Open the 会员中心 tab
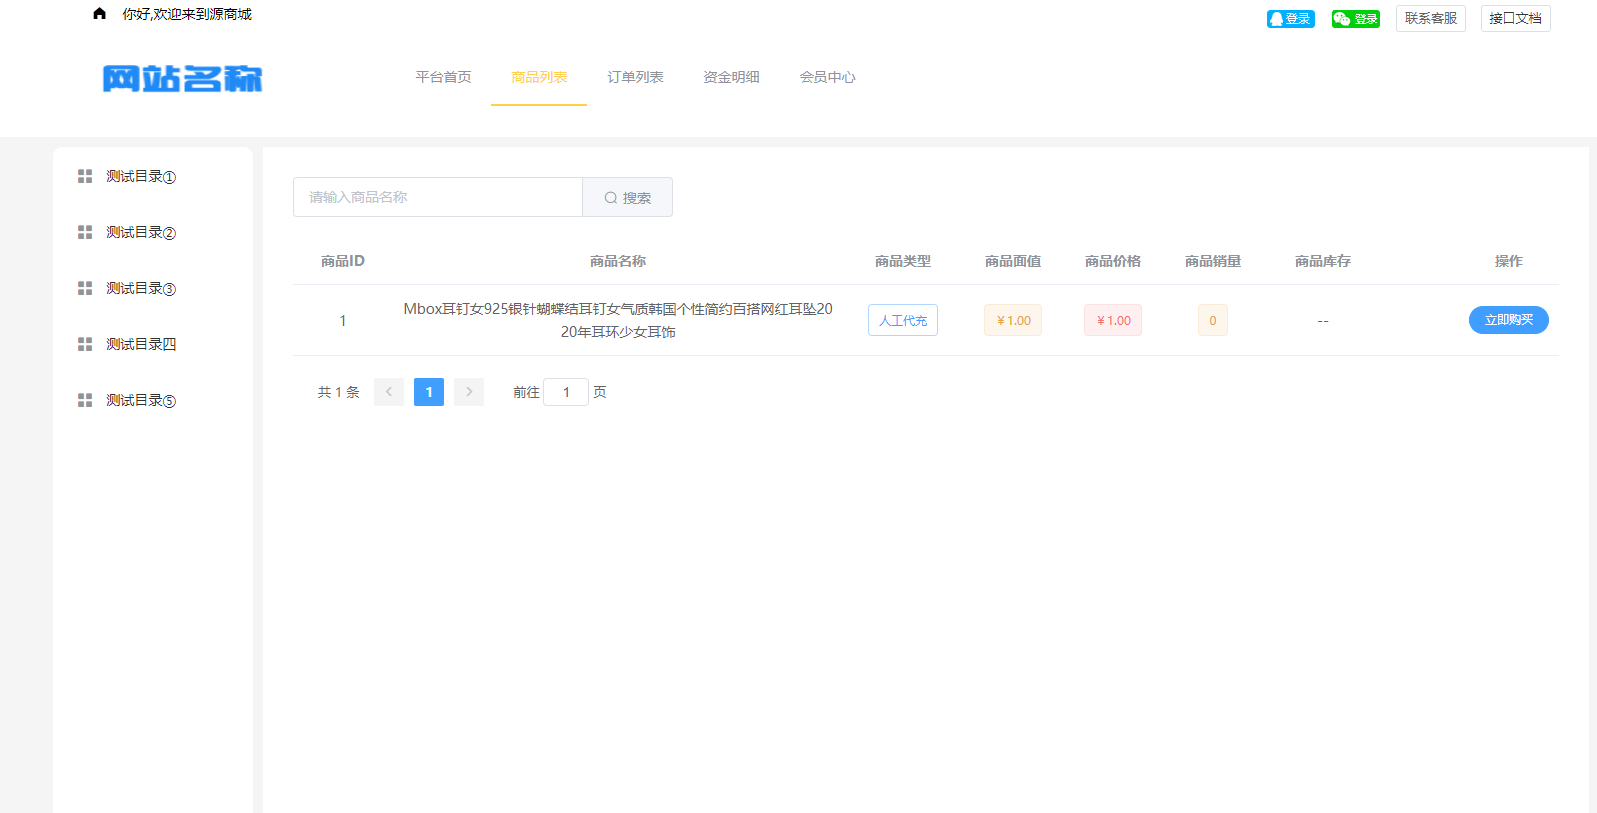The width and height of the screenshot is (1597, 813). tap(827, 77)
